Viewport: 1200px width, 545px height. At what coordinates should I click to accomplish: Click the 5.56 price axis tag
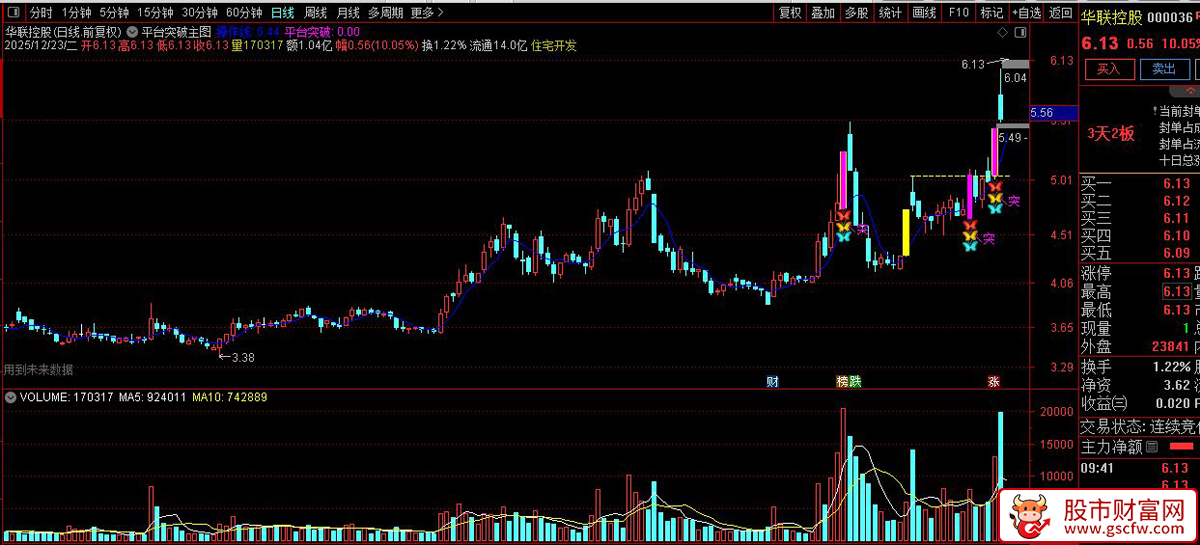[x=1052, y=114]
